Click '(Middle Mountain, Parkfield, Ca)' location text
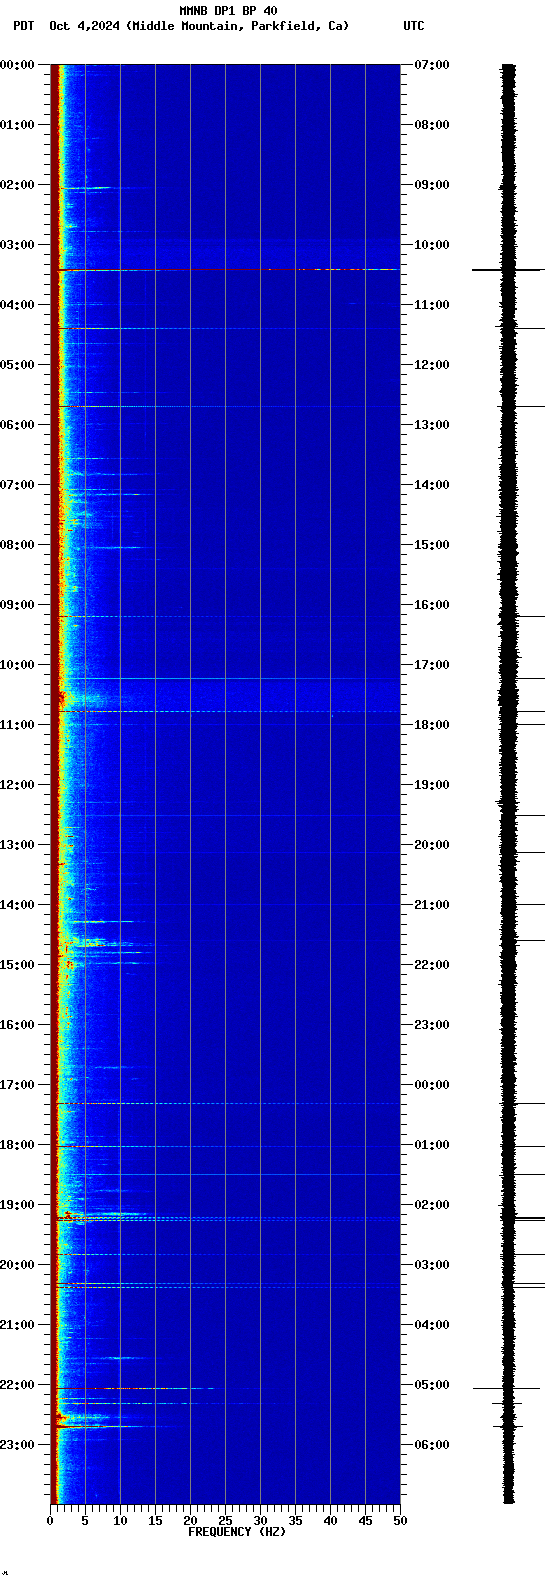Viewport: 552px width, 1584px height. (x=238, y=26)
